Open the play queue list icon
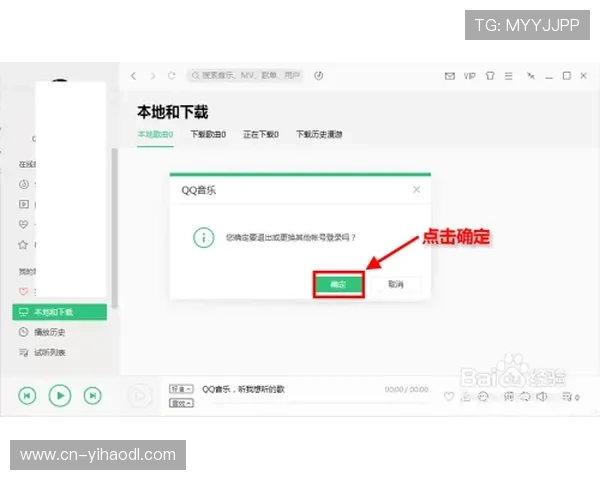Viewport: 600px width, 480px height. pos(570,397)
